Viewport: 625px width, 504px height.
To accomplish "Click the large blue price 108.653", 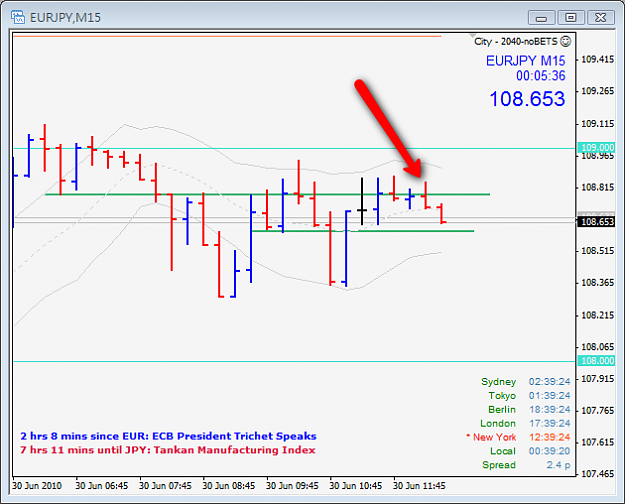I will click(527, 98).
